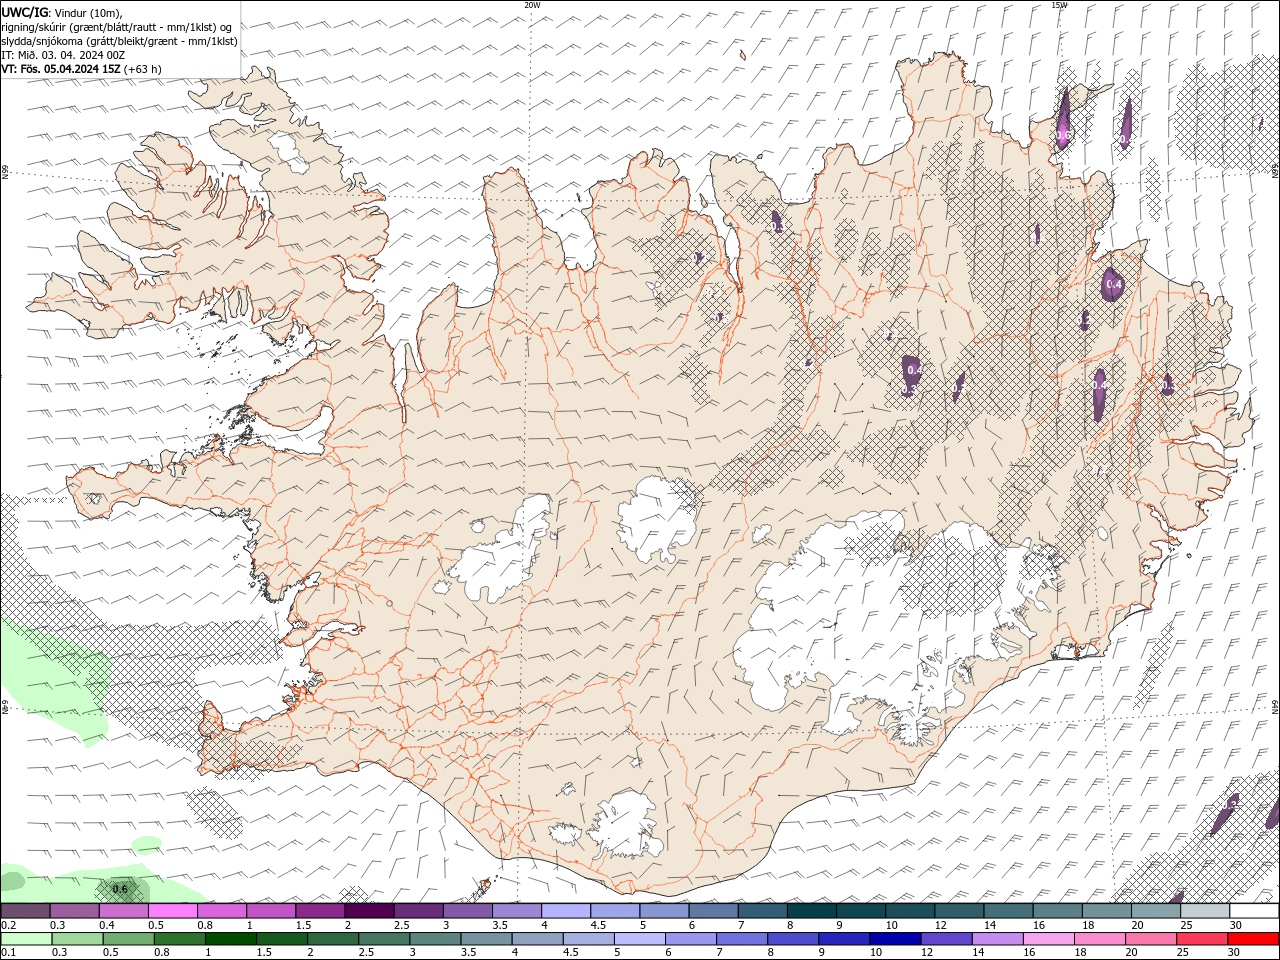Click the 'UWC/IG' title text
Screen dimensions: 1280x960
click(x=25, y=12)
